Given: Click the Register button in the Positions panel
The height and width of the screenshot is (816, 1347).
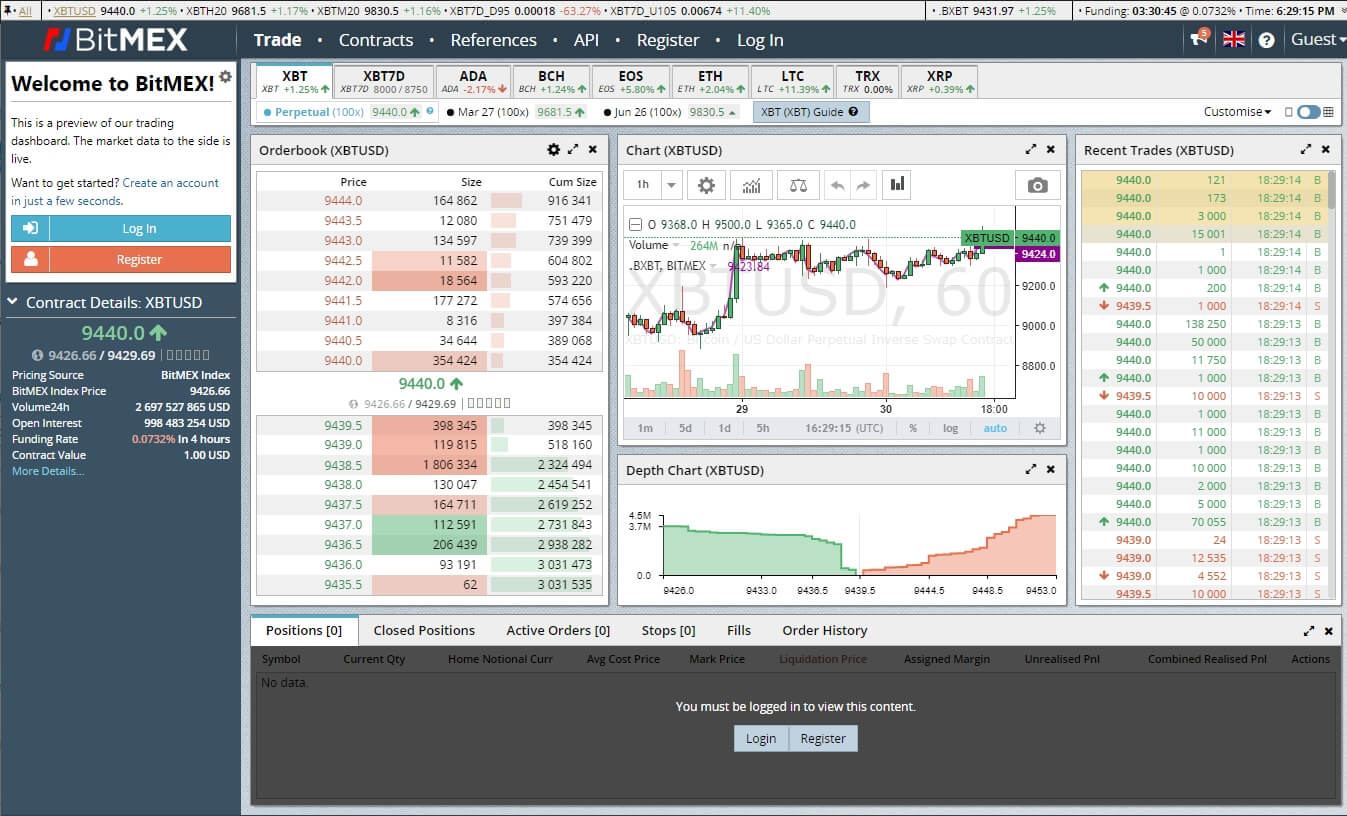Looking at the screenshot, I should (823, 738).
